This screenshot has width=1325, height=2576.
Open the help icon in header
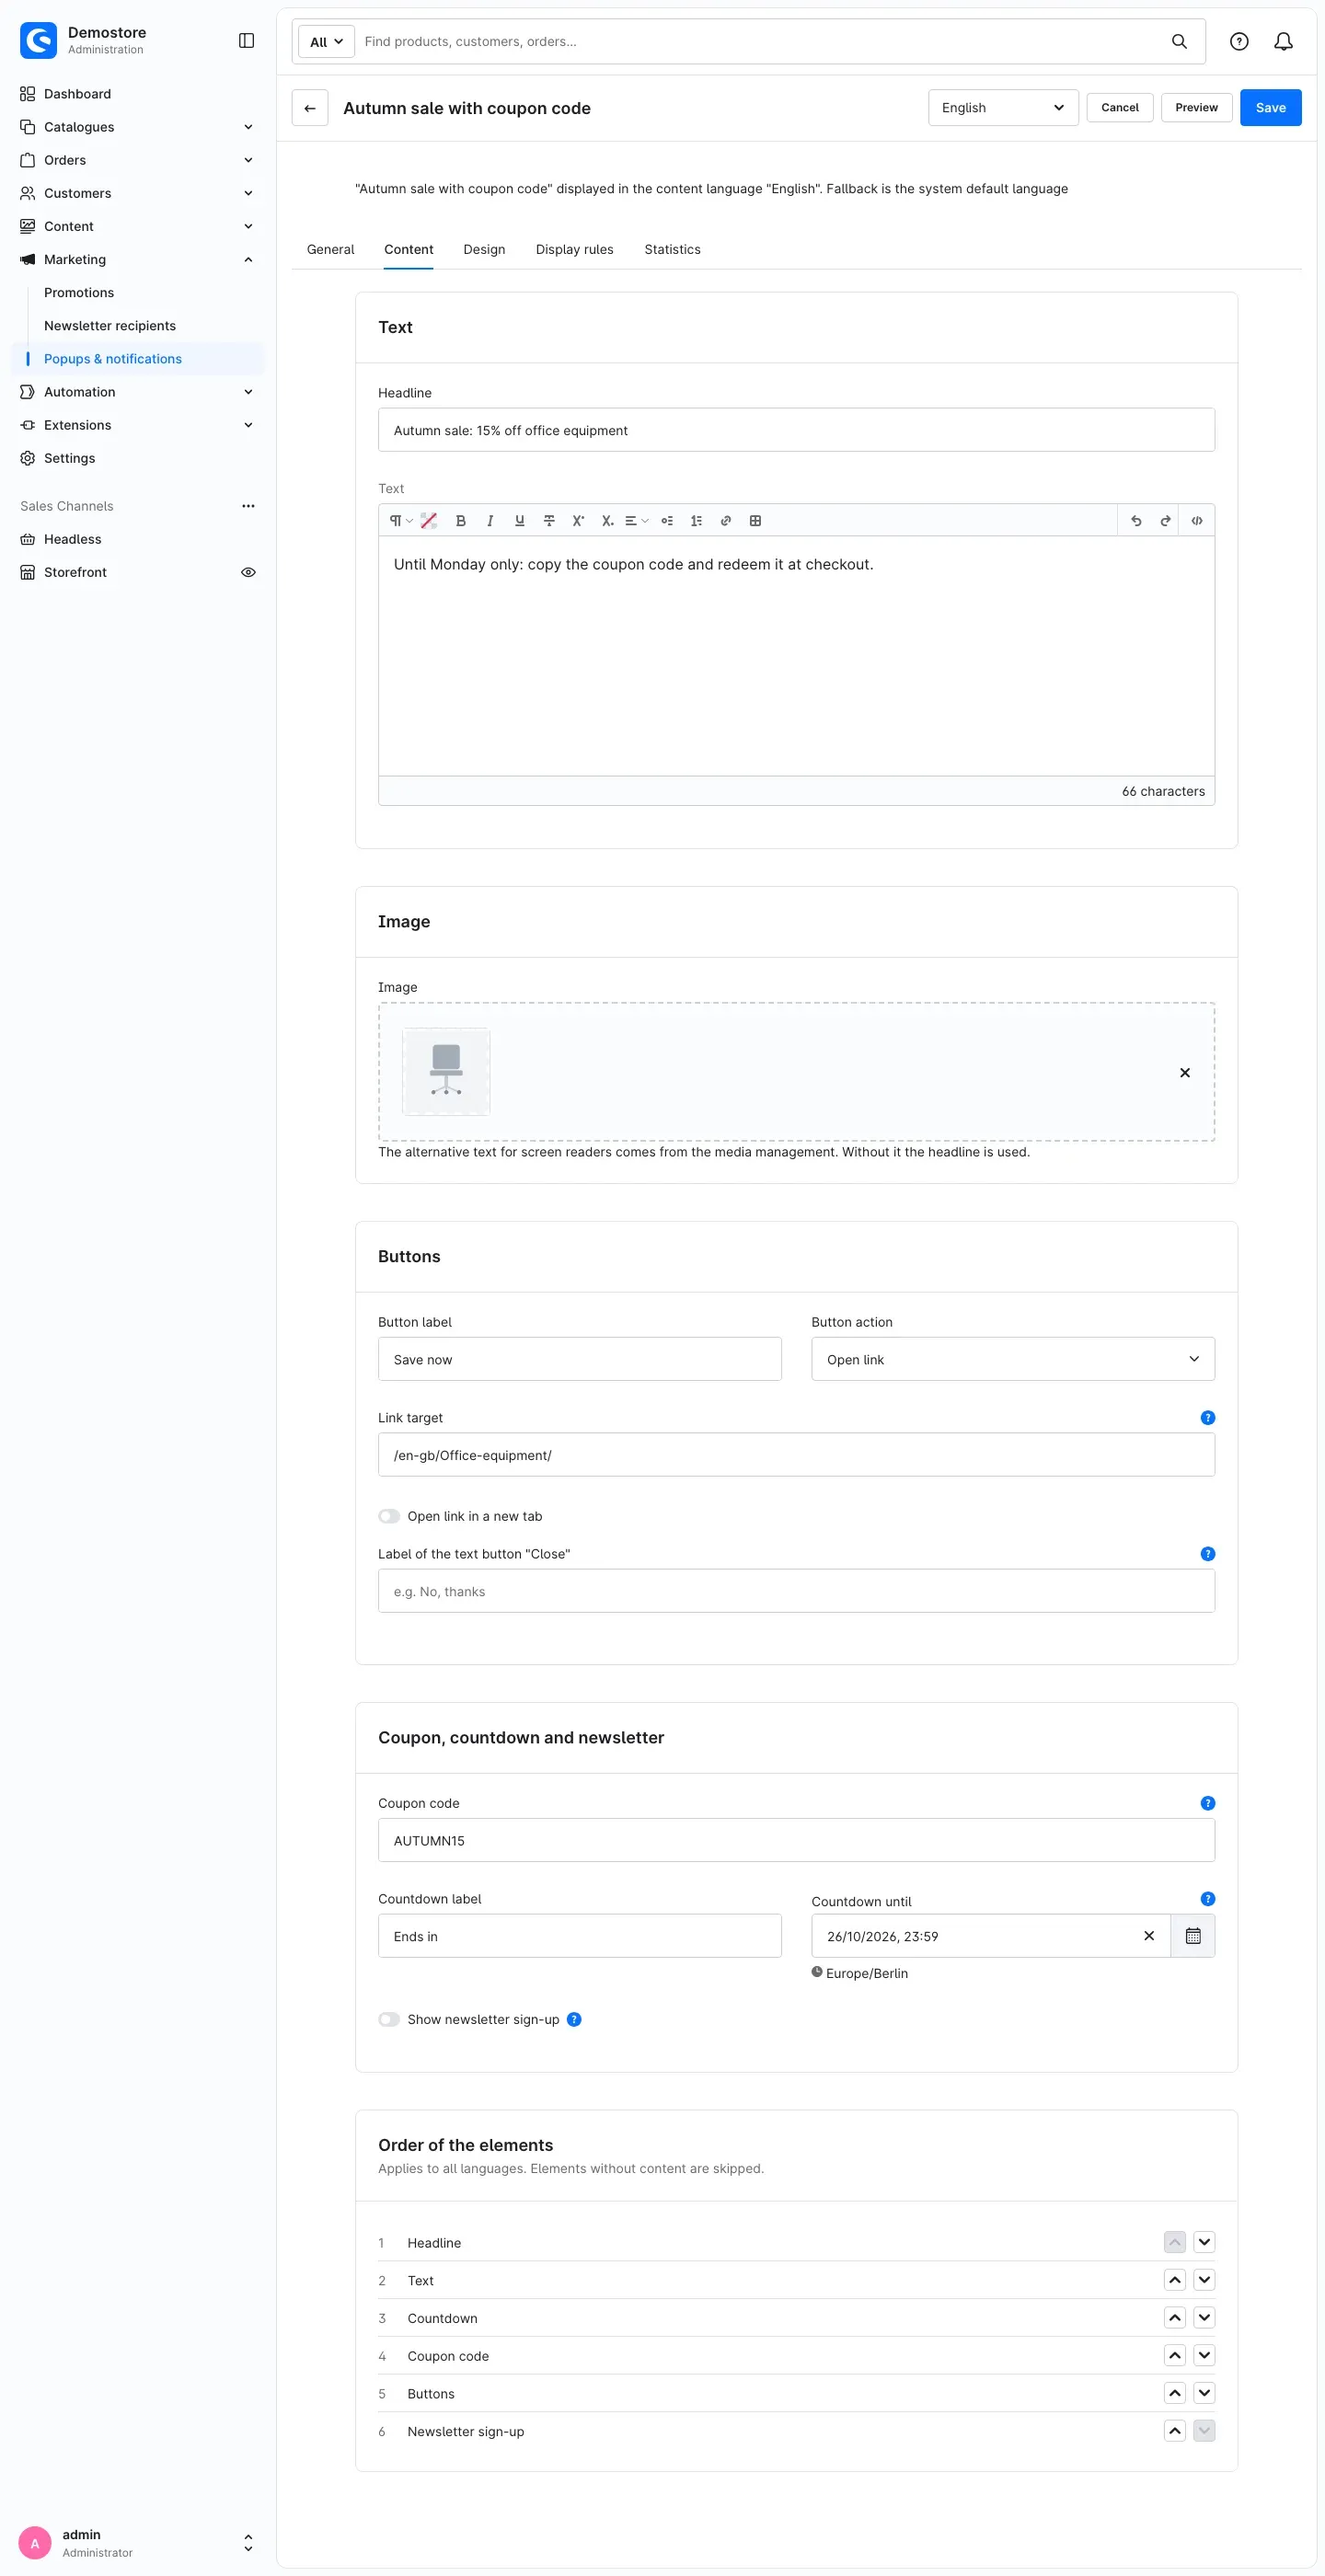[1239, 42]
